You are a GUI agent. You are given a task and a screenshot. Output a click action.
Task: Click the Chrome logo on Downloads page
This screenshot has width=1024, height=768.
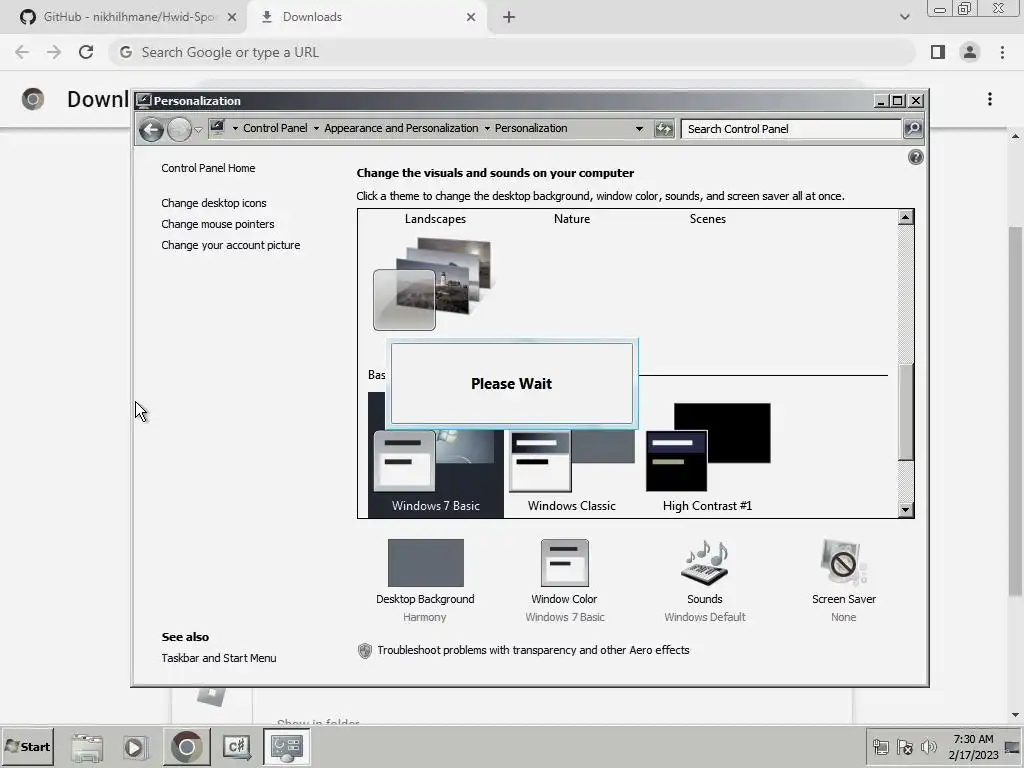coord(33,99)
